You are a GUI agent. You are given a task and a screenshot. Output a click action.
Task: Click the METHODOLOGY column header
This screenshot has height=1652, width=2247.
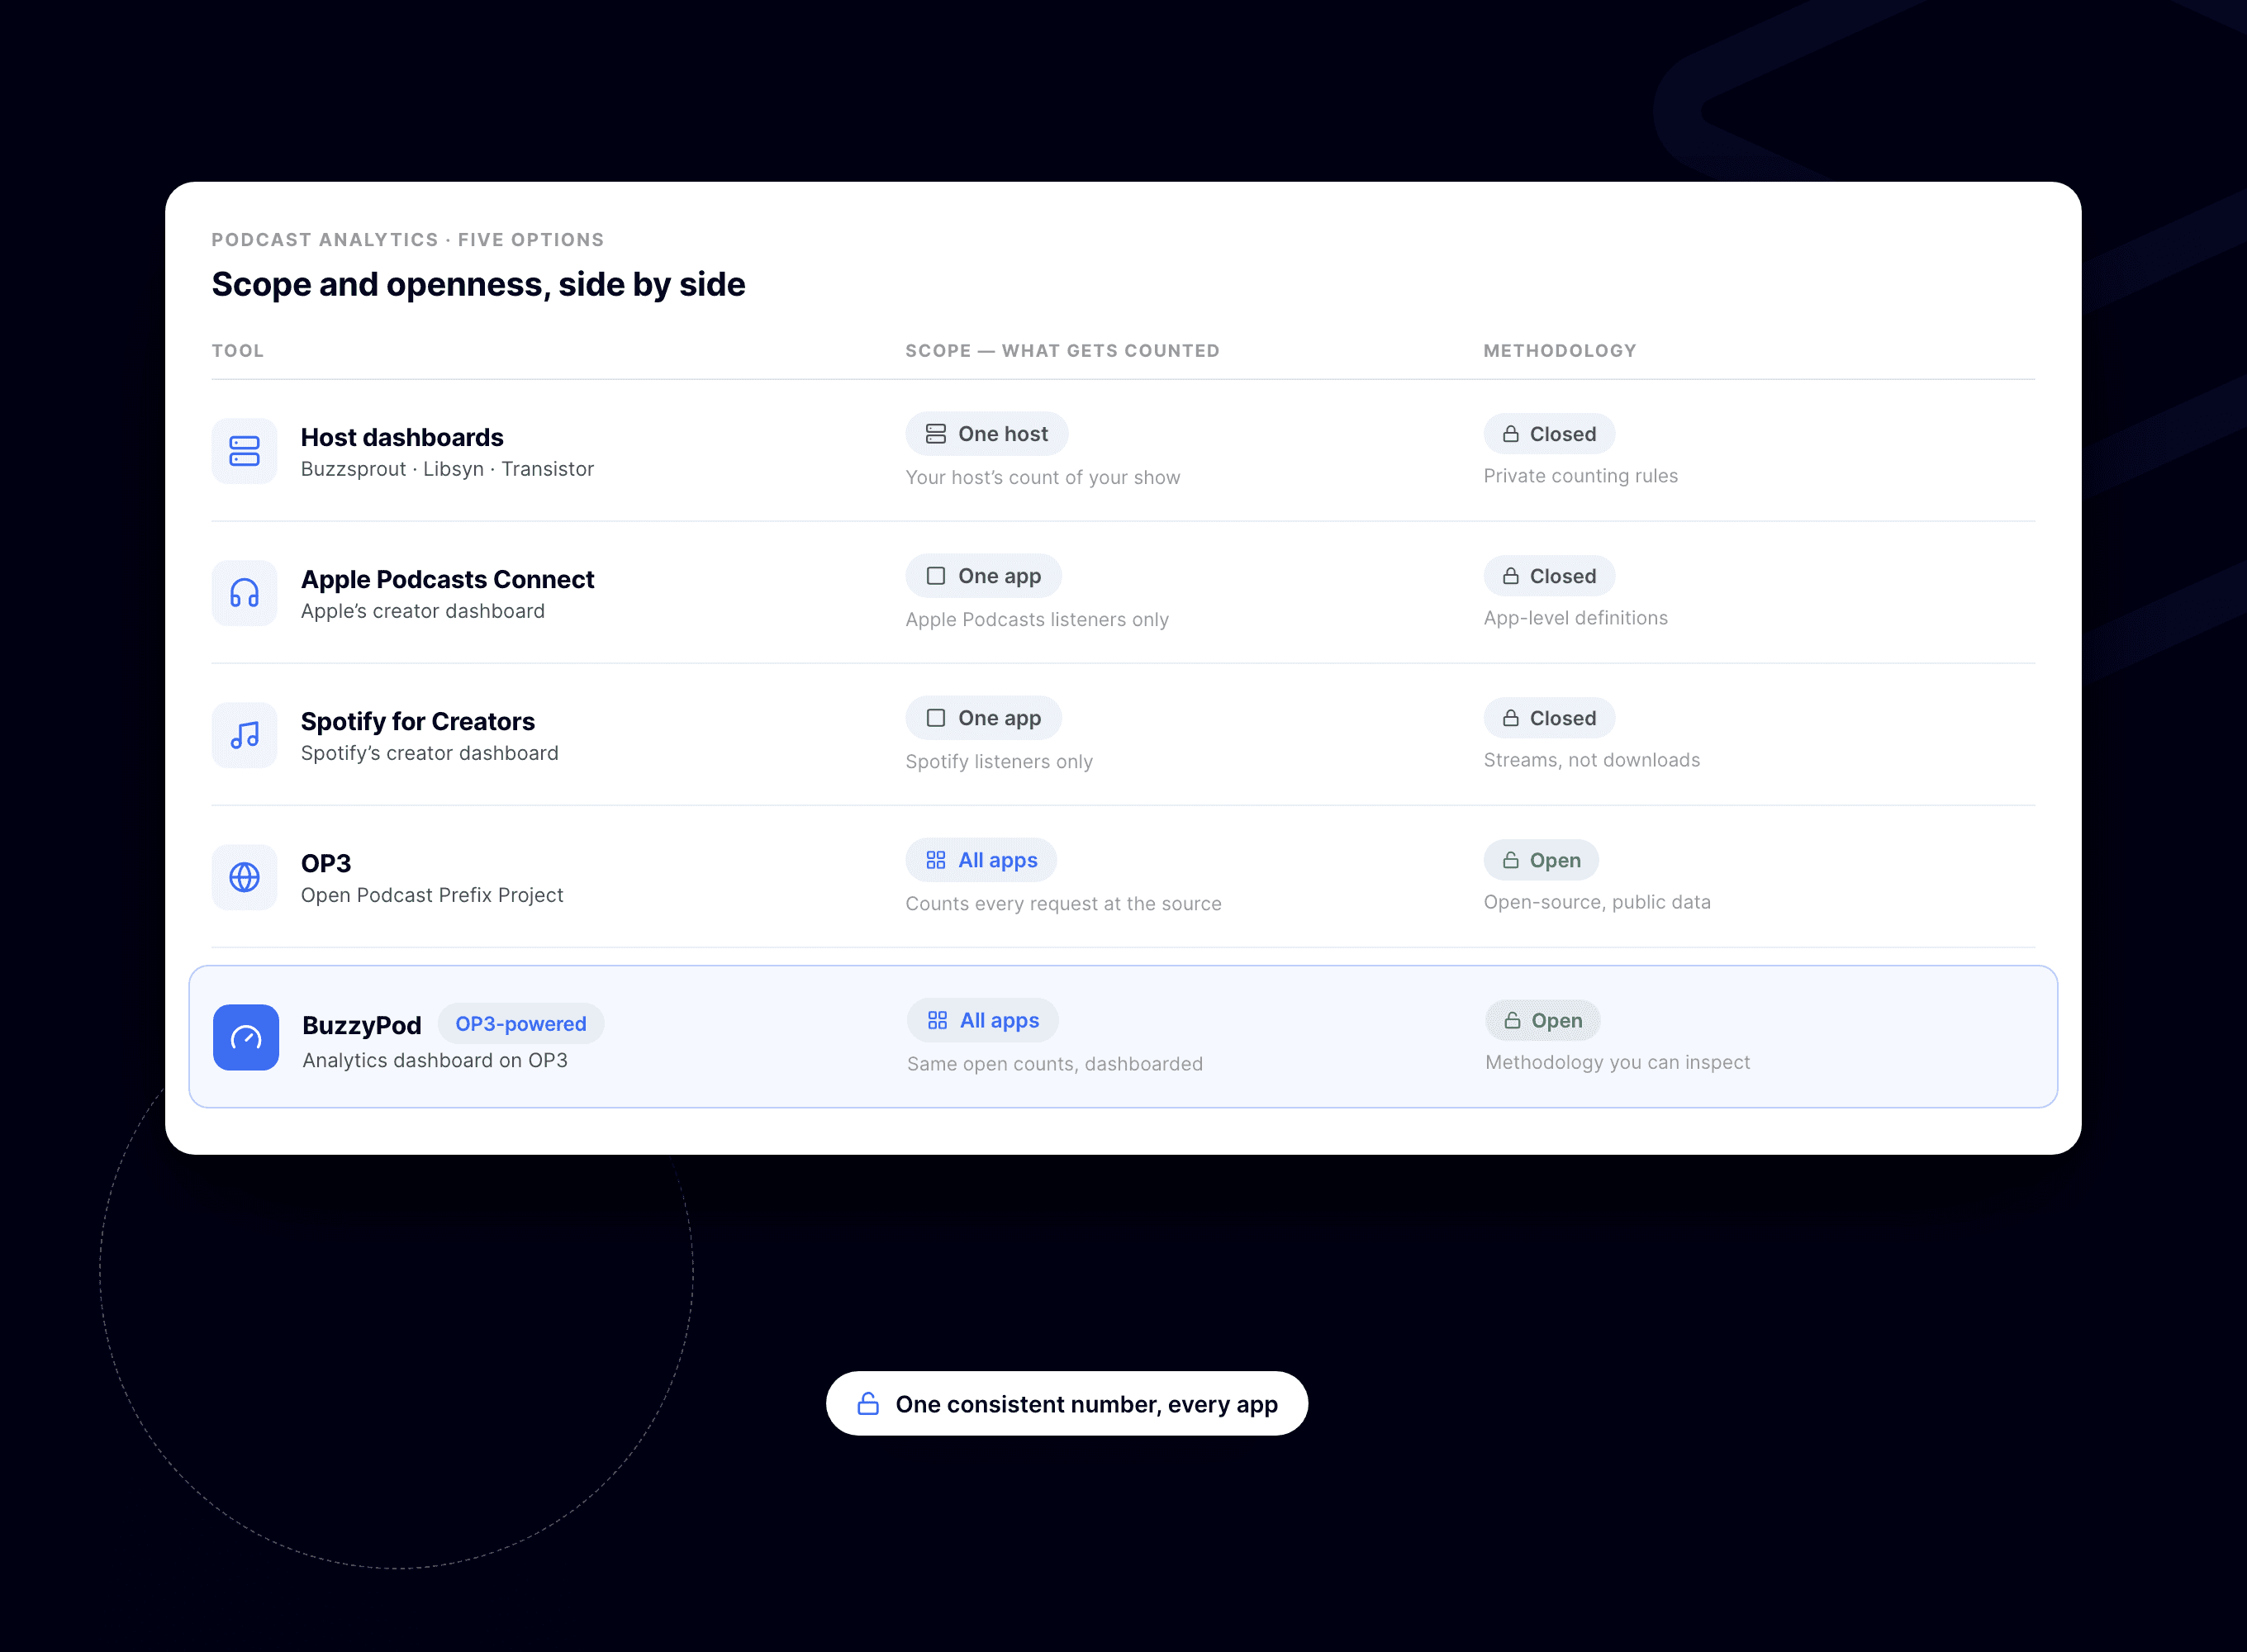click(x=1560, y=351)
